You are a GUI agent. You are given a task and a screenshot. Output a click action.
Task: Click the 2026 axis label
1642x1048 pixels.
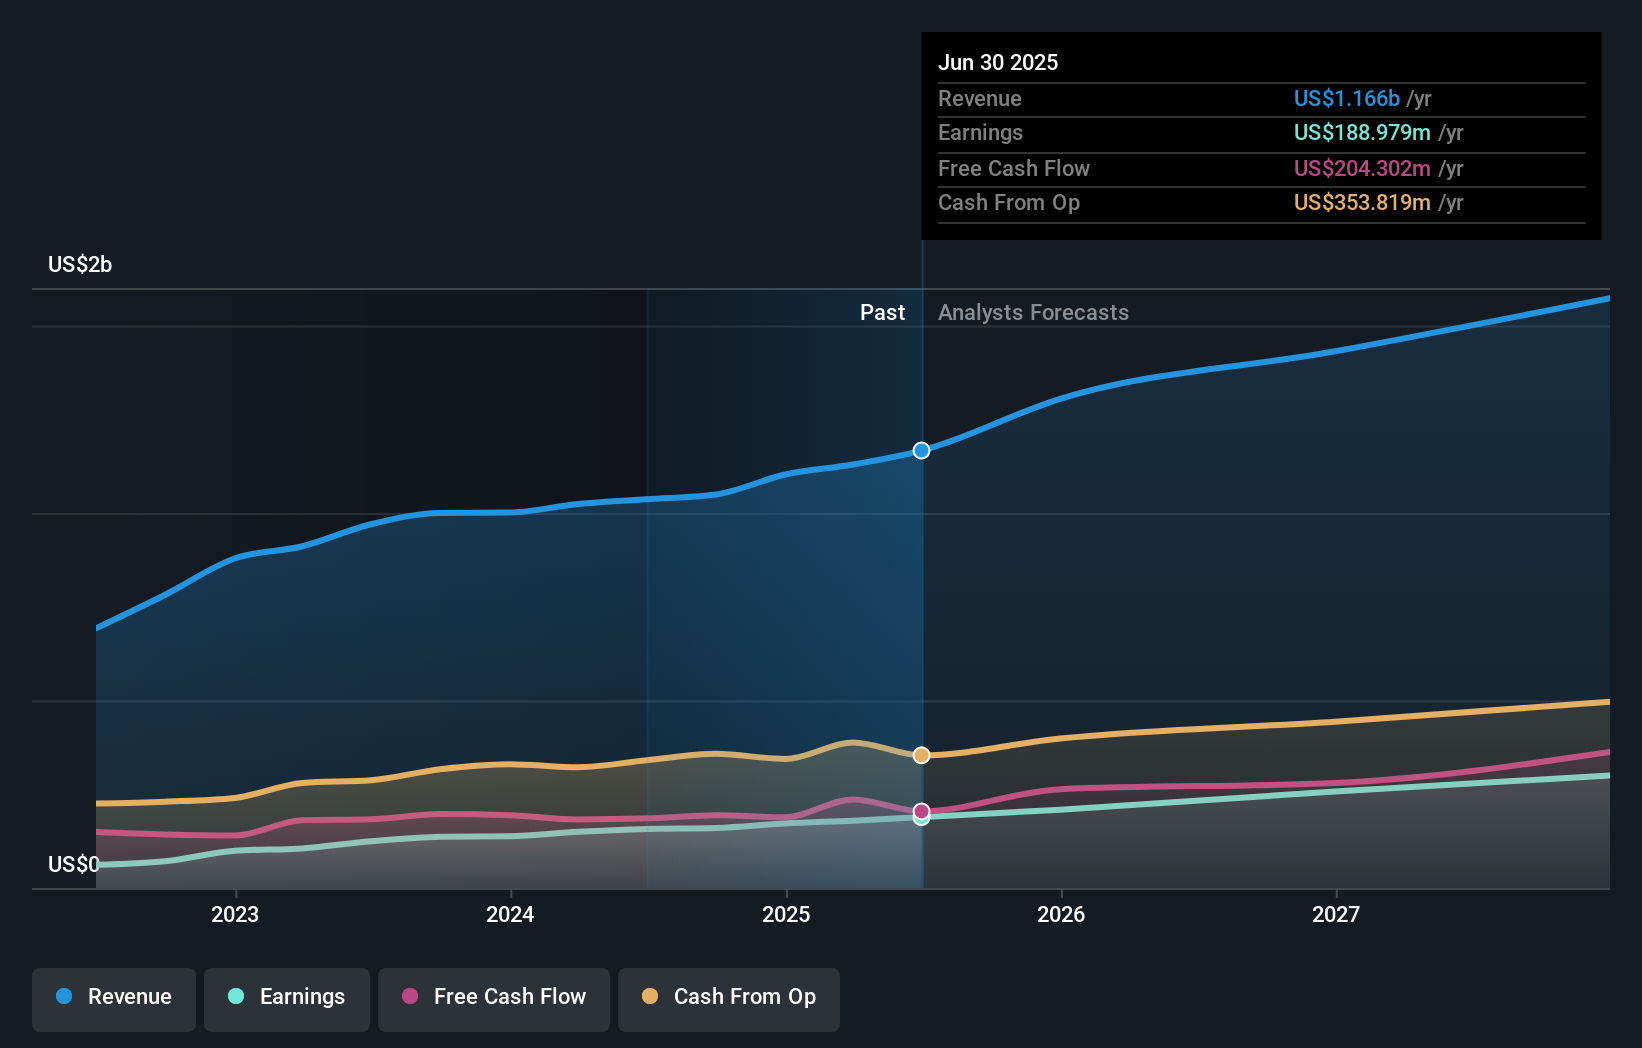coord(1063,914)
